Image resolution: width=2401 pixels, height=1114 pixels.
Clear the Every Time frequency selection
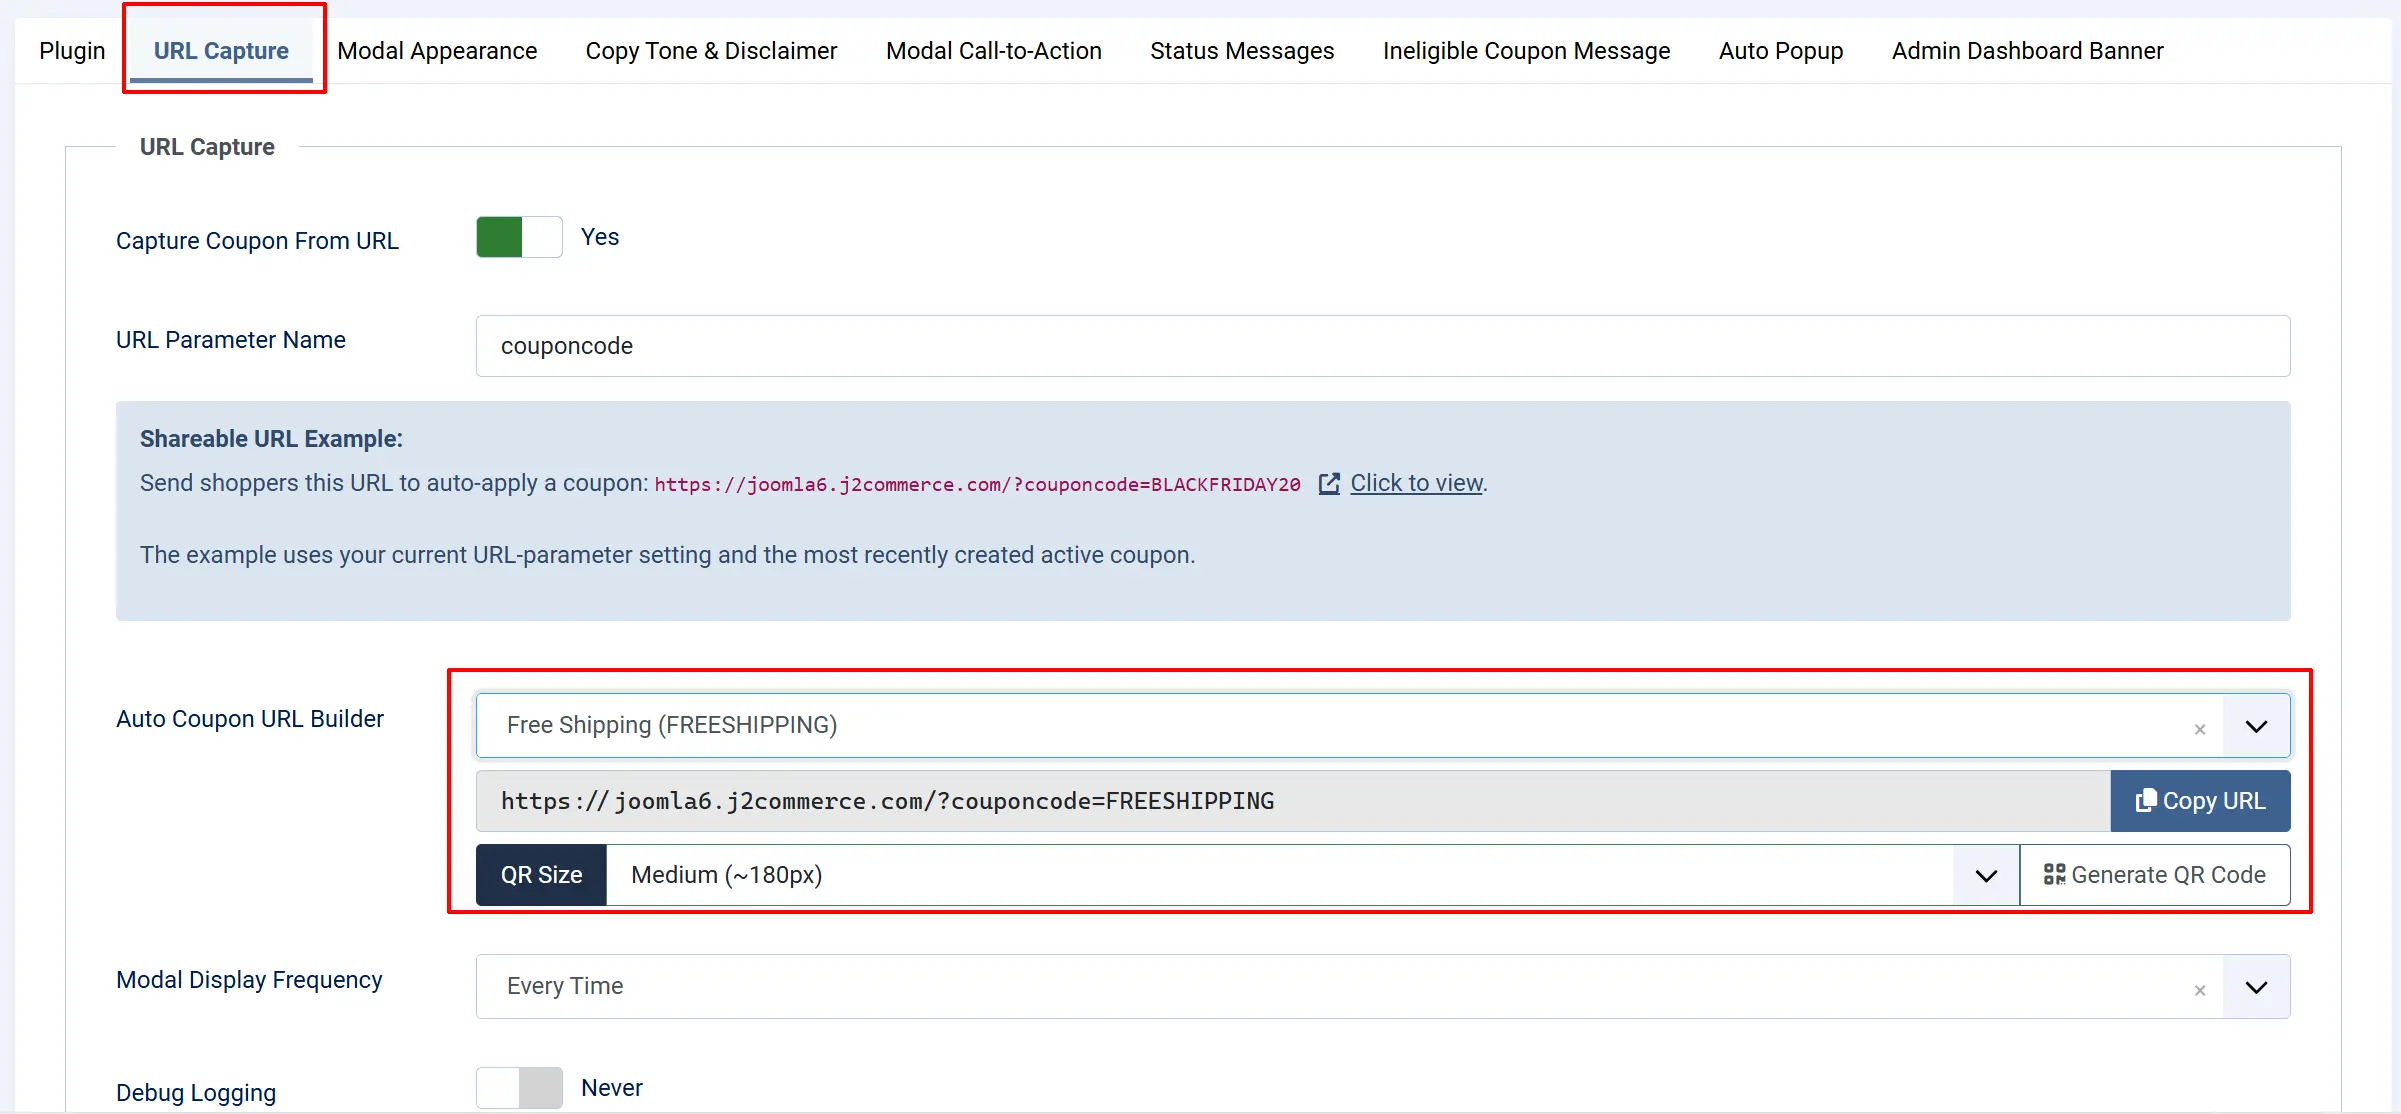[2200, 990]
